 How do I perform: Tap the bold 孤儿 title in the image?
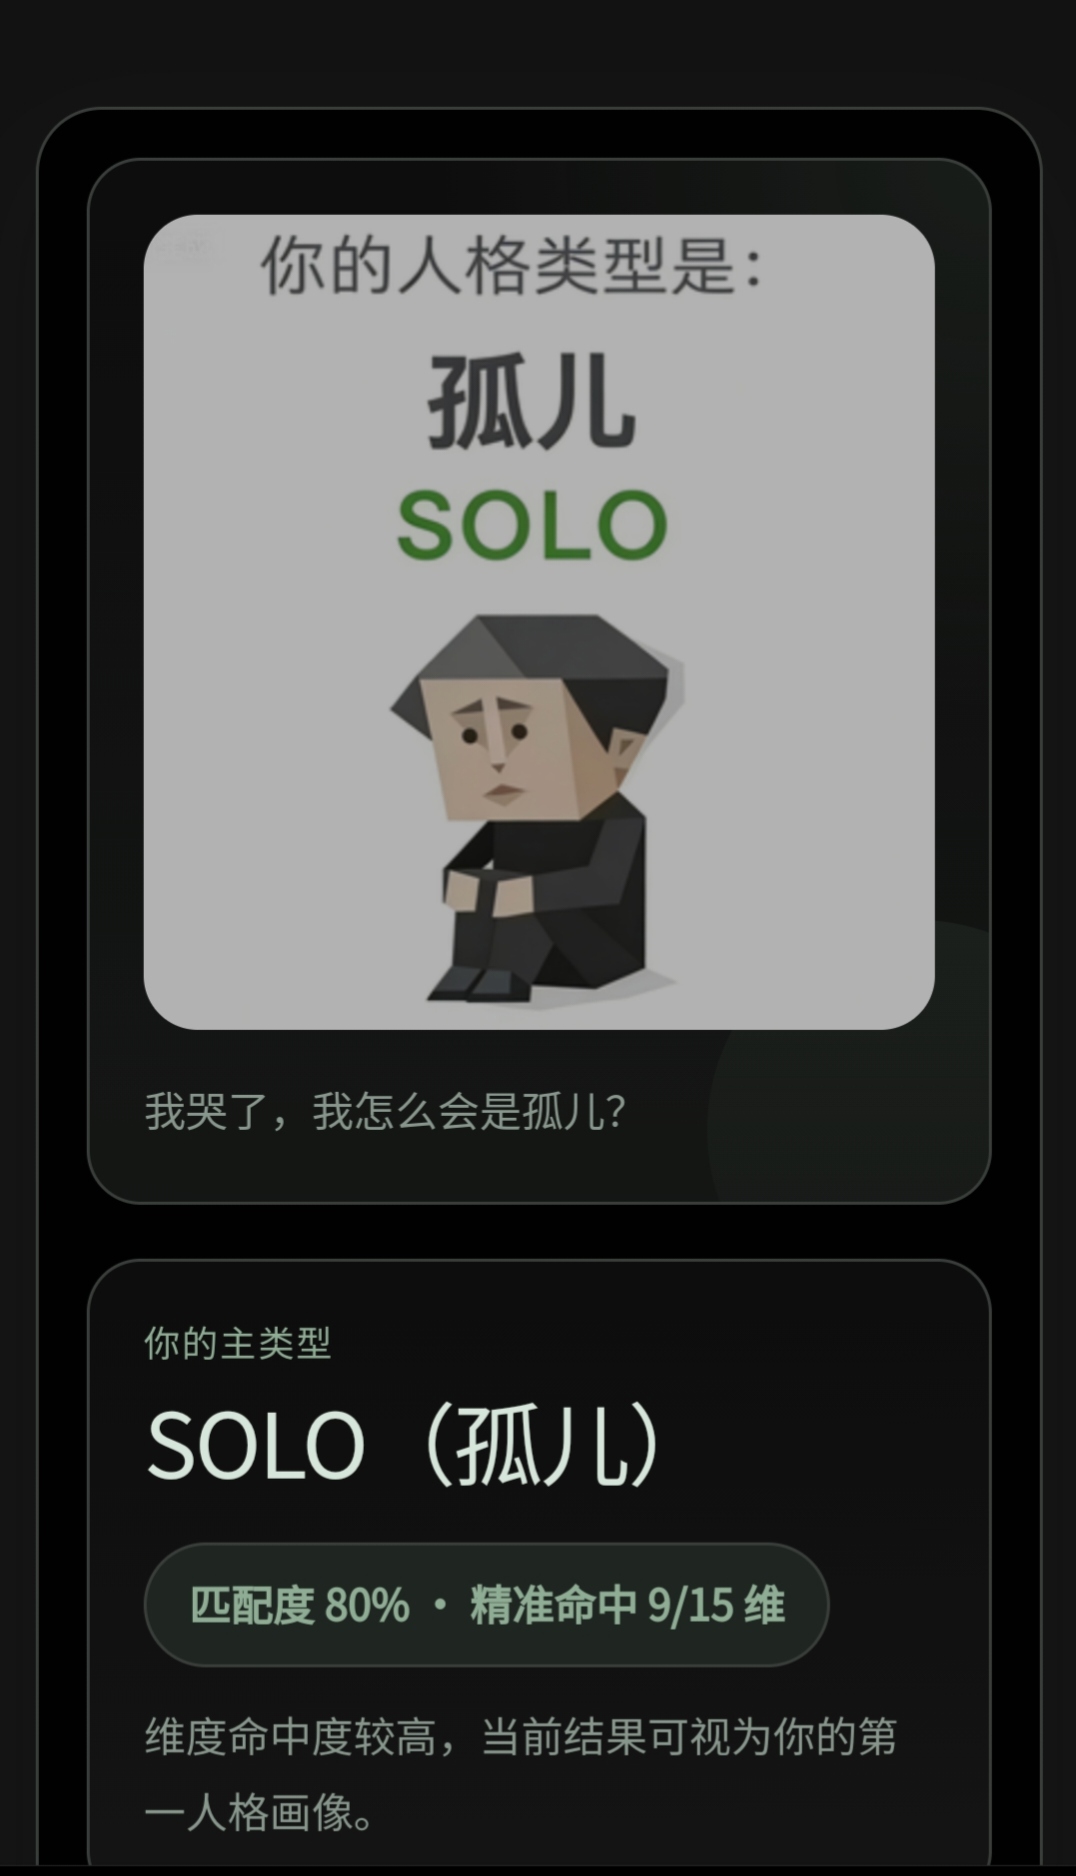coord(532,402)
